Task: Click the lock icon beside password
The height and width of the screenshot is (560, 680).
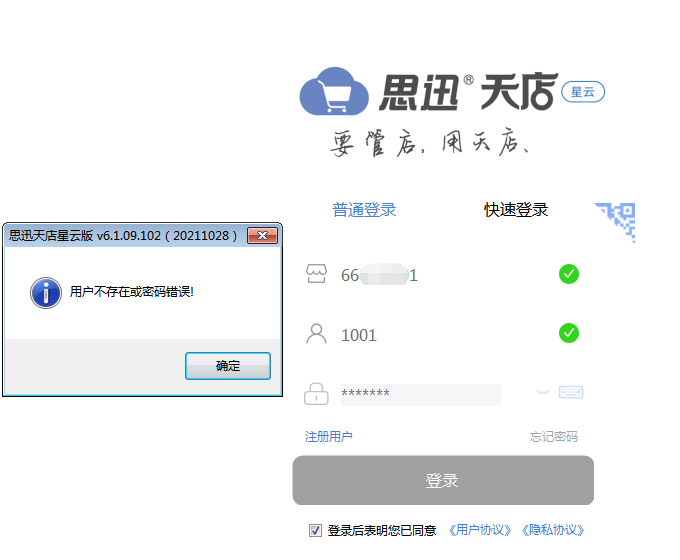Action: pyautogui.click(x=316, y=393)
